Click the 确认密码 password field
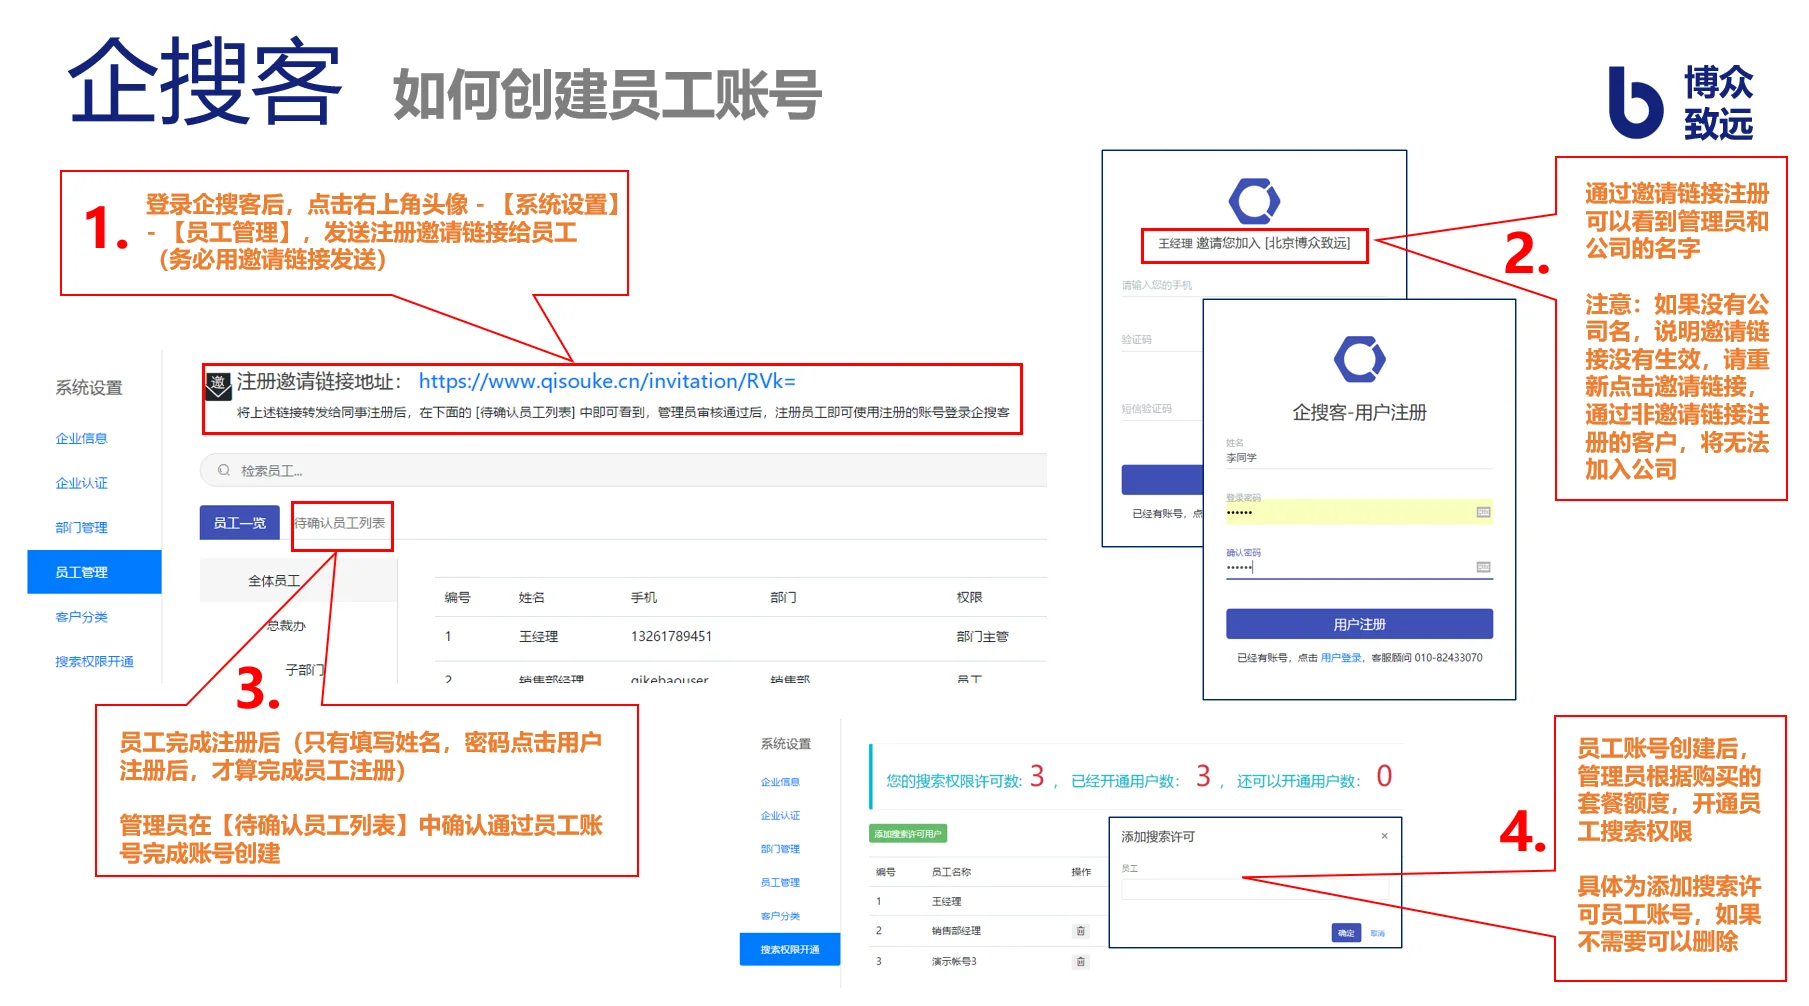 [x=1359, y=567]
